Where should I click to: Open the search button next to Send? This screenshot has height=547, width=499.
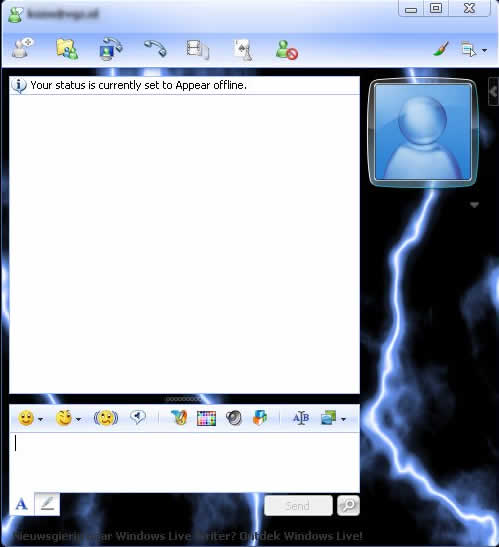tap(348, 505)
